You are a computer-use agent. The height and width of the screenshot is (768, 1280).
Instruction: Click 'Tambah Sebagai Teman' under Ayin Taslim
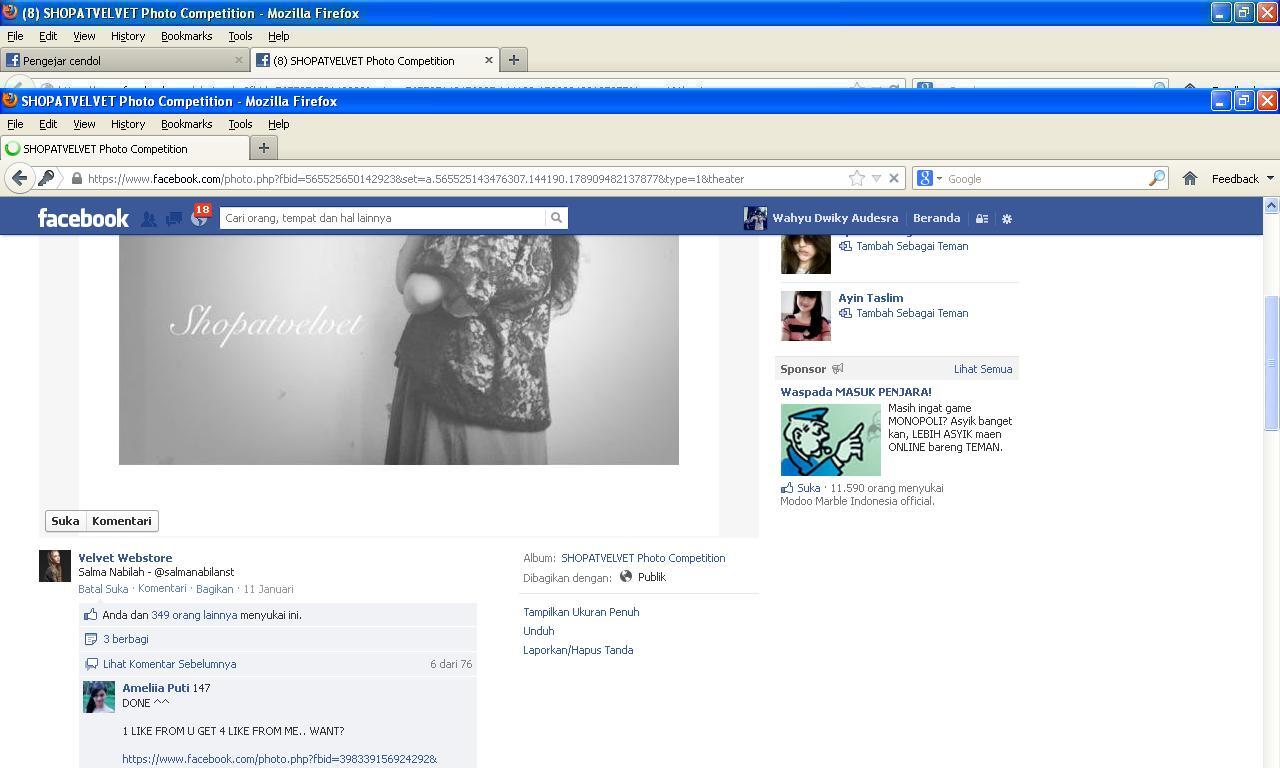coord(912,313)
